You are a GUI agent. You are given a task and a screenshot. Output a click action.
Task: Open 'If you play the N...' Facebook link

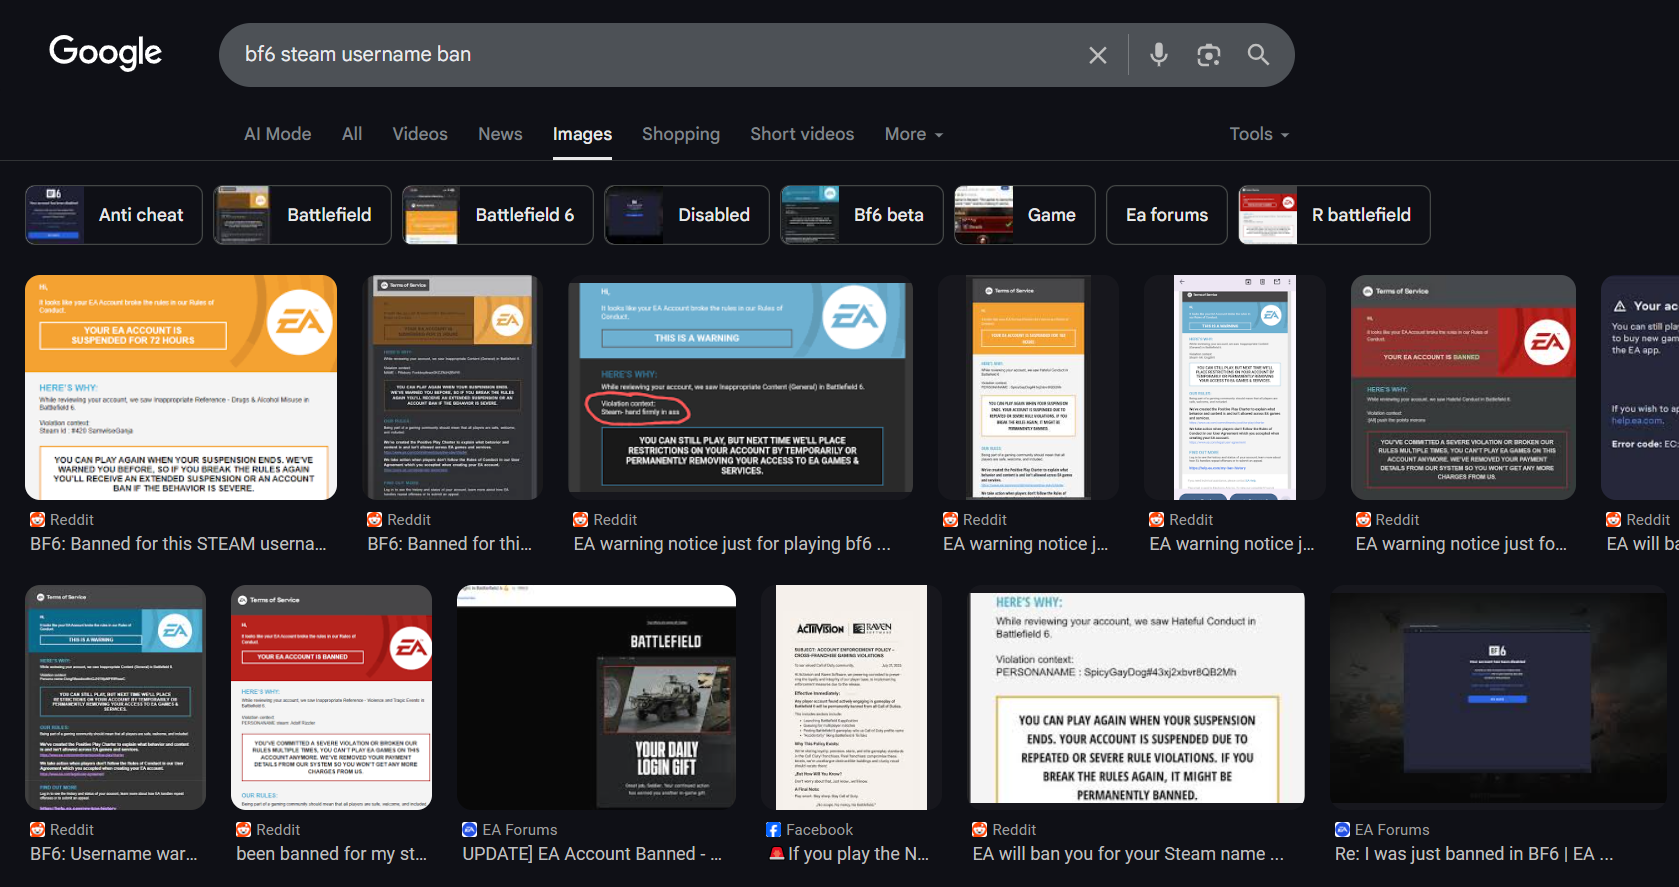pos(849,854)
